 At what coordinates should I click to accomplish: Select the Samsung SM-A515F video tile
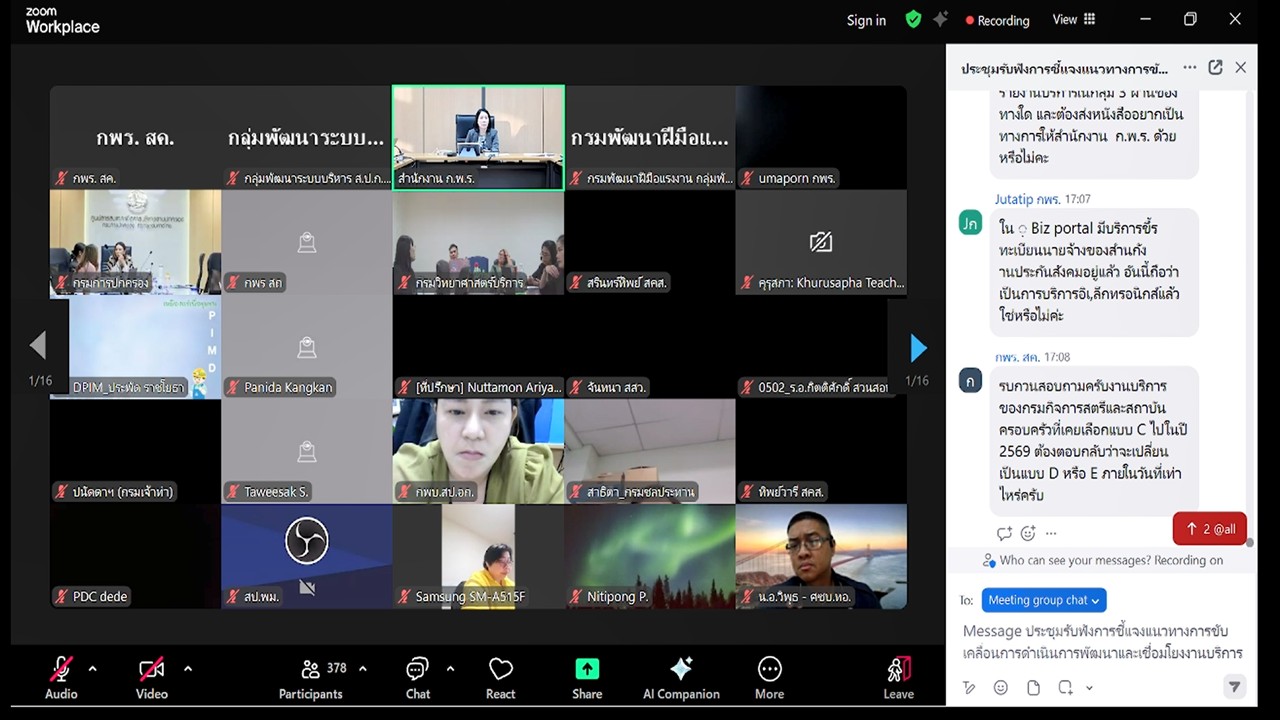478,556
